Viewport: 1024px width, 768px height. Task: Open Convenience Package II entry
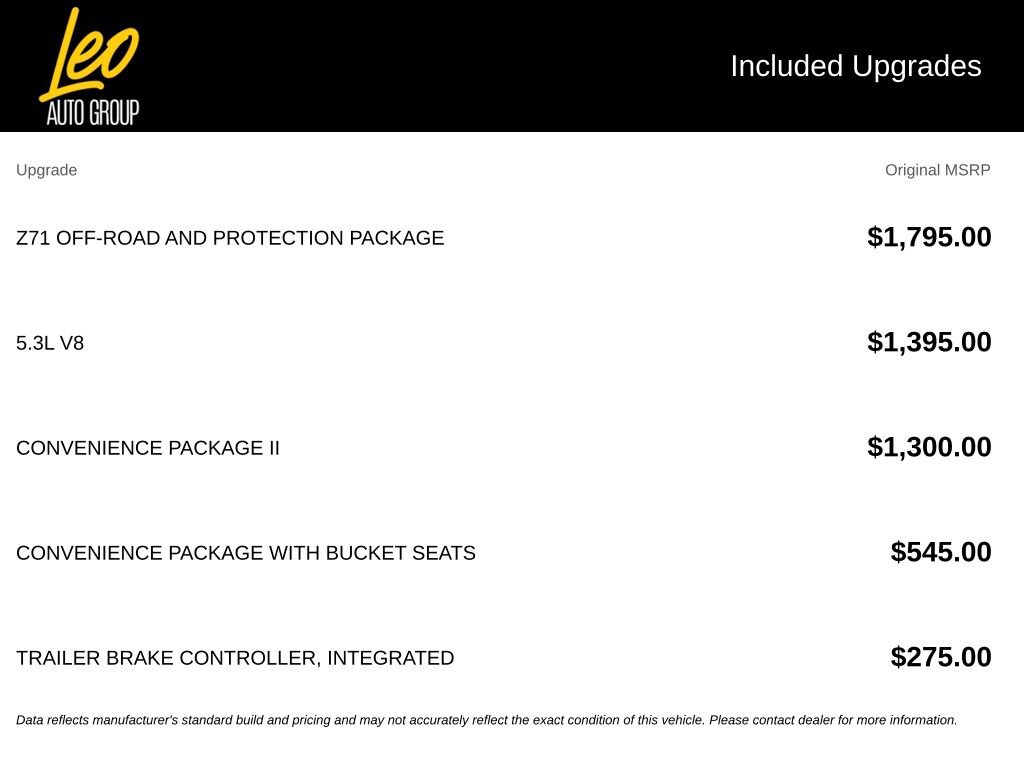click(148, 448)
